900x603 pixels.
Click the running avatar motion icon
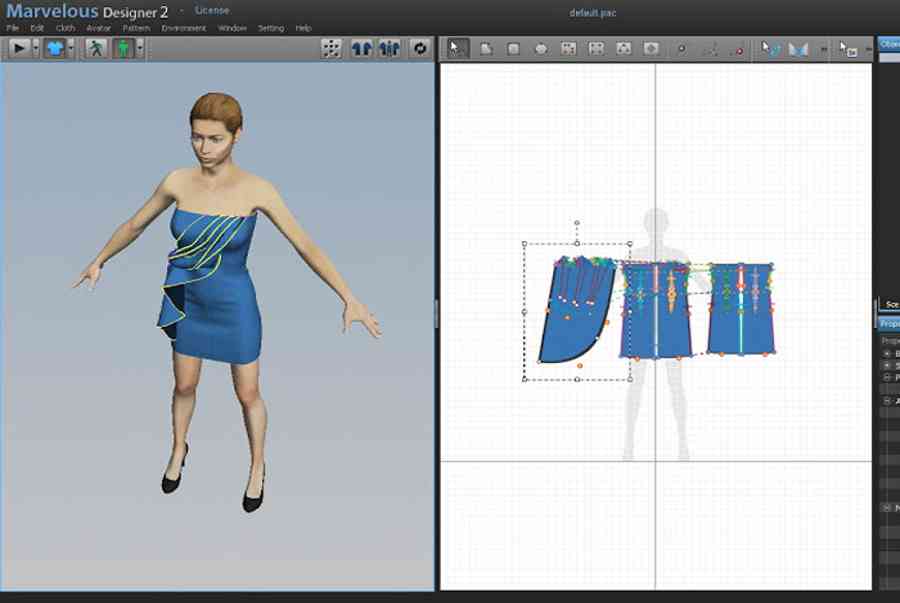(96, 48)
